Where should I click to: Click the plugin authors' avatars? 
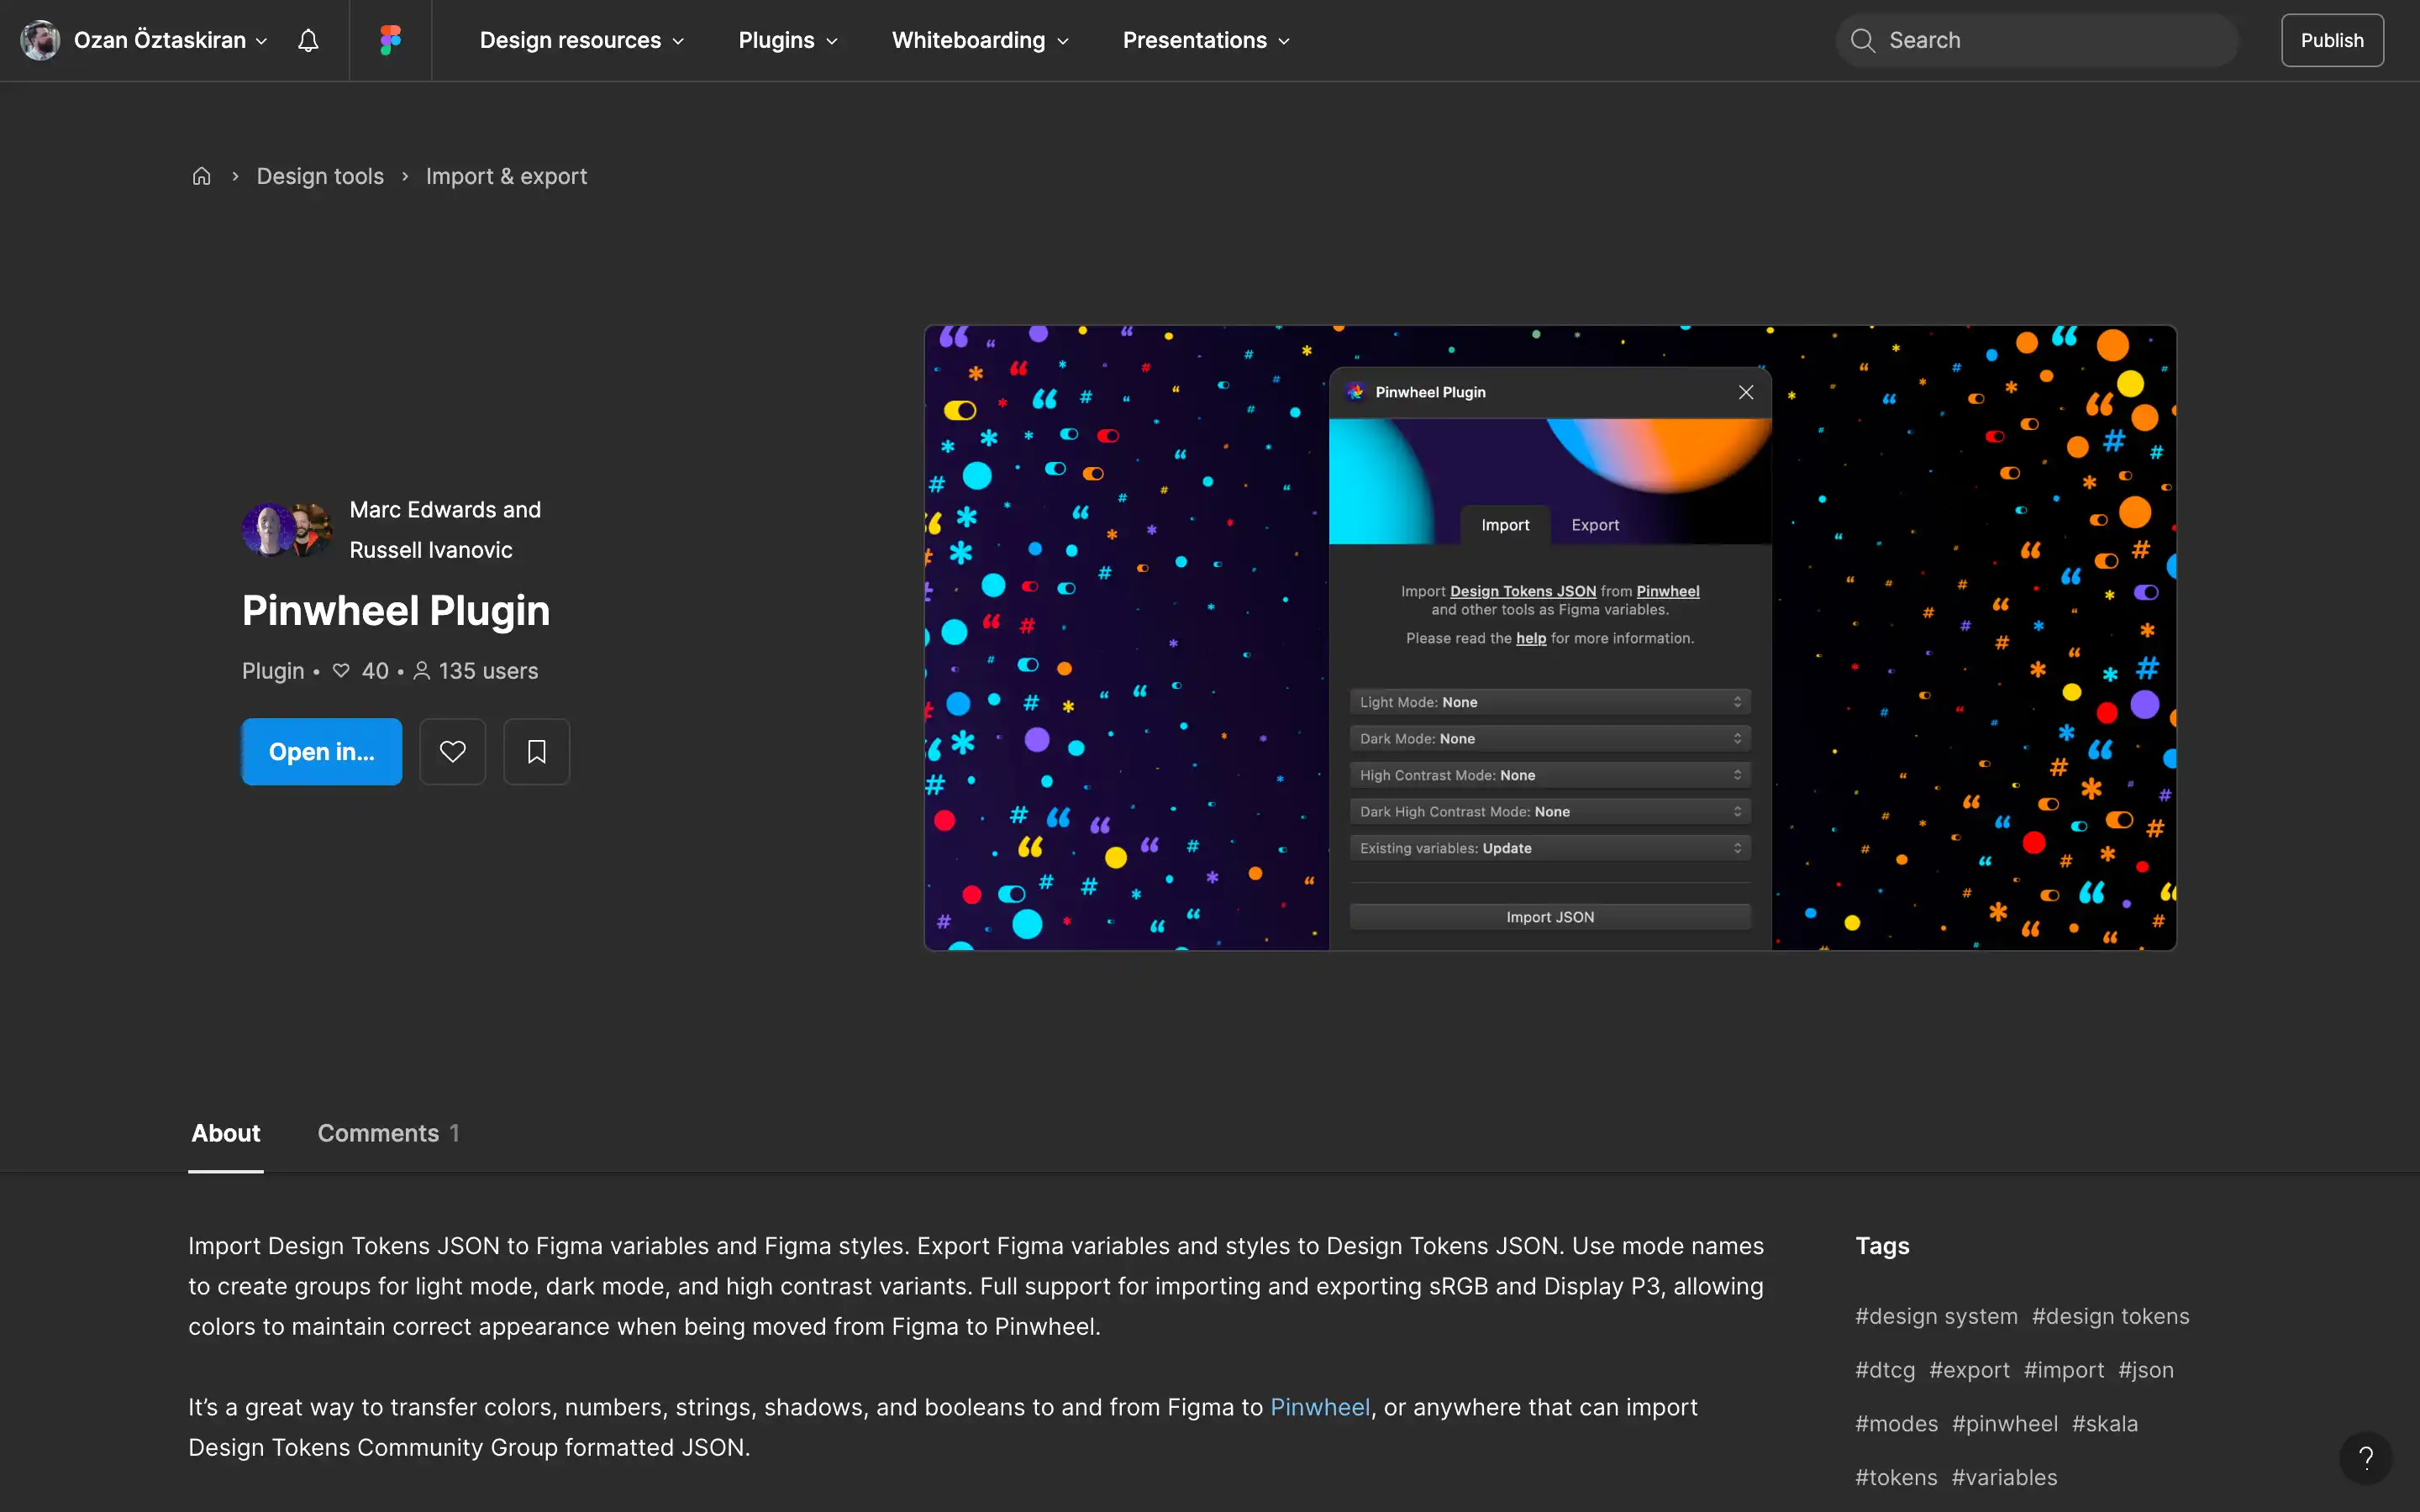point(288,529)
